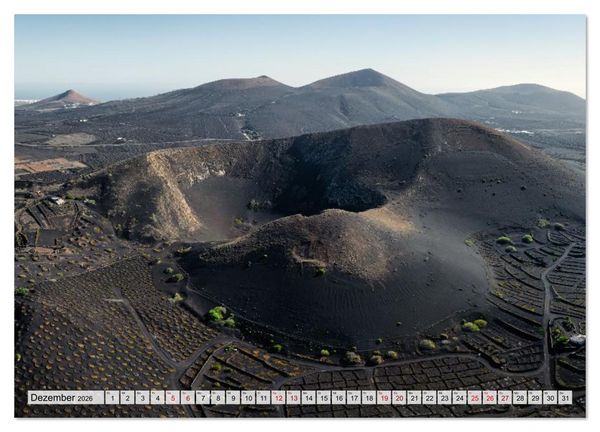Choose day 20 on the strip
This screenshot has width=600, height=432.
coord(399,398)
